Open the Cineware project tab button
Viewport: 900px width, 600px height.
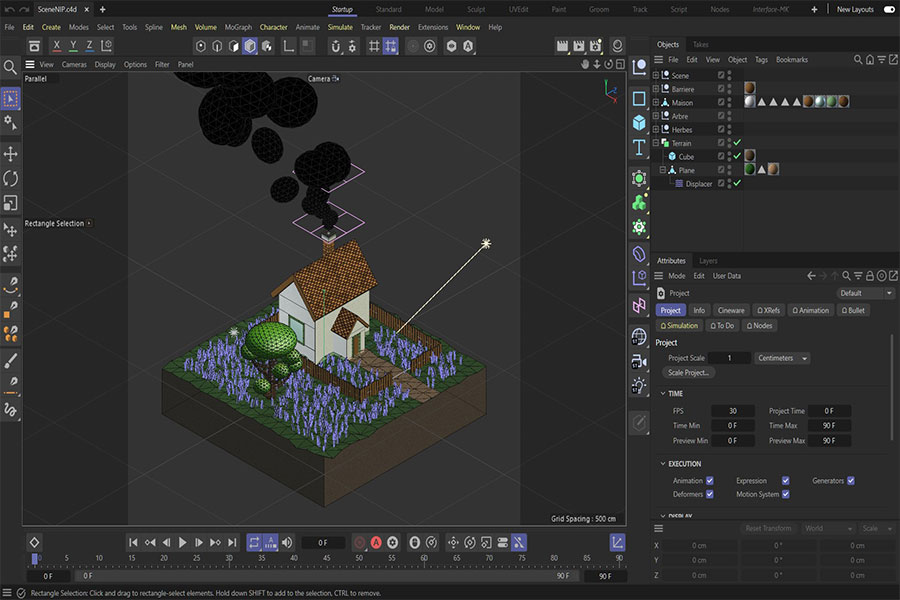(x=731, y=310)
